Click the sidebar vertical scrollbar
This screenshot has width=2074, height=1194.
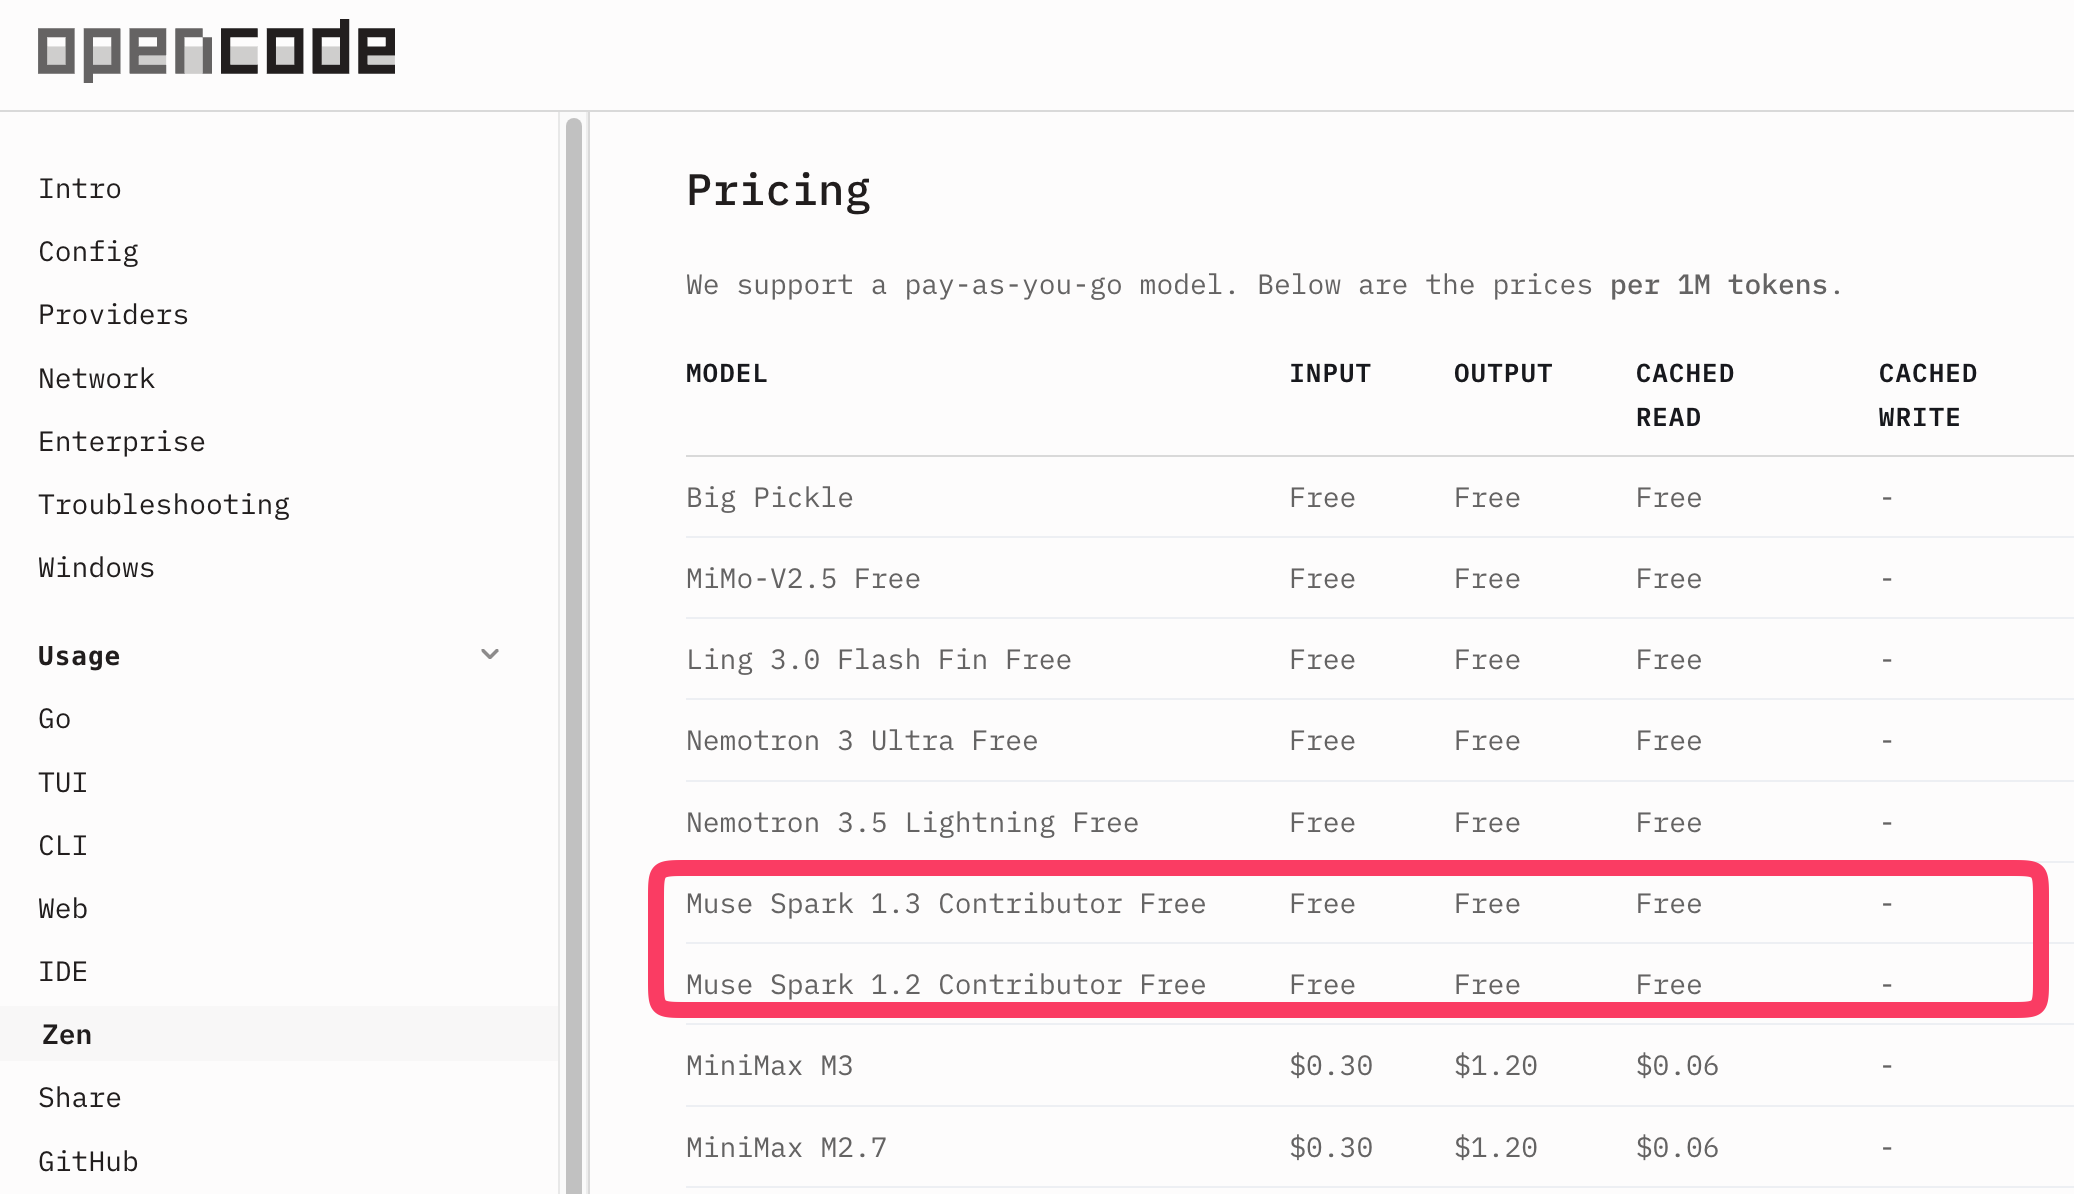tap(574, 655)
